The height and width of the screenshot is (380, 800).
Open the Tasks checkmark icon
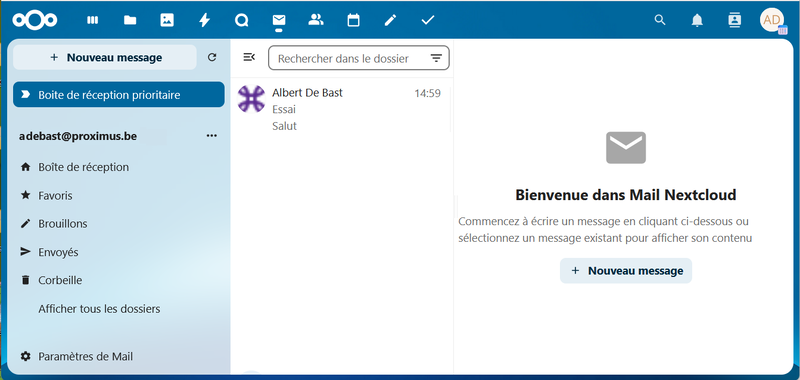pos(428,20)
